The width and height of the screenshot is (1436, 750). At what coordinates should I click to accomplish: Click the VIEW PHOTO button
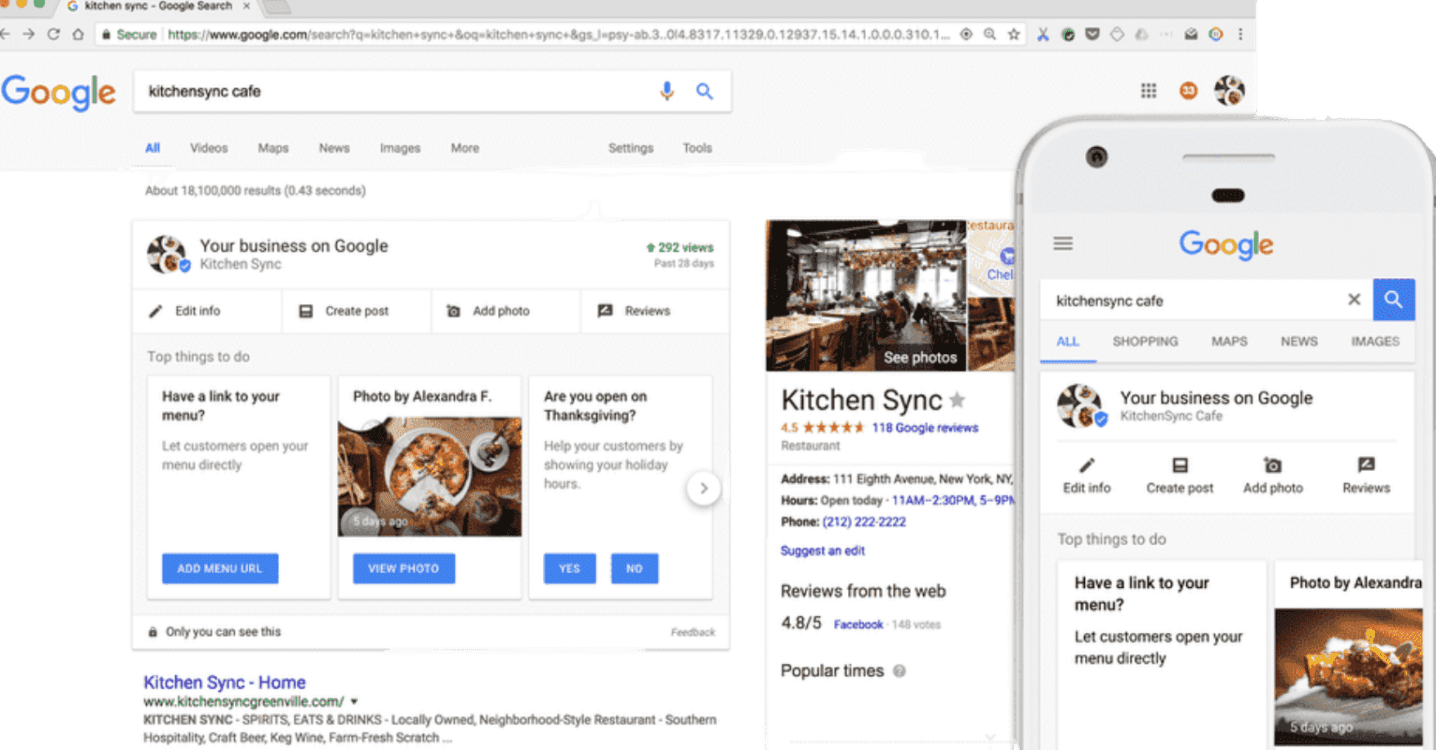click(x=404, y=568)
